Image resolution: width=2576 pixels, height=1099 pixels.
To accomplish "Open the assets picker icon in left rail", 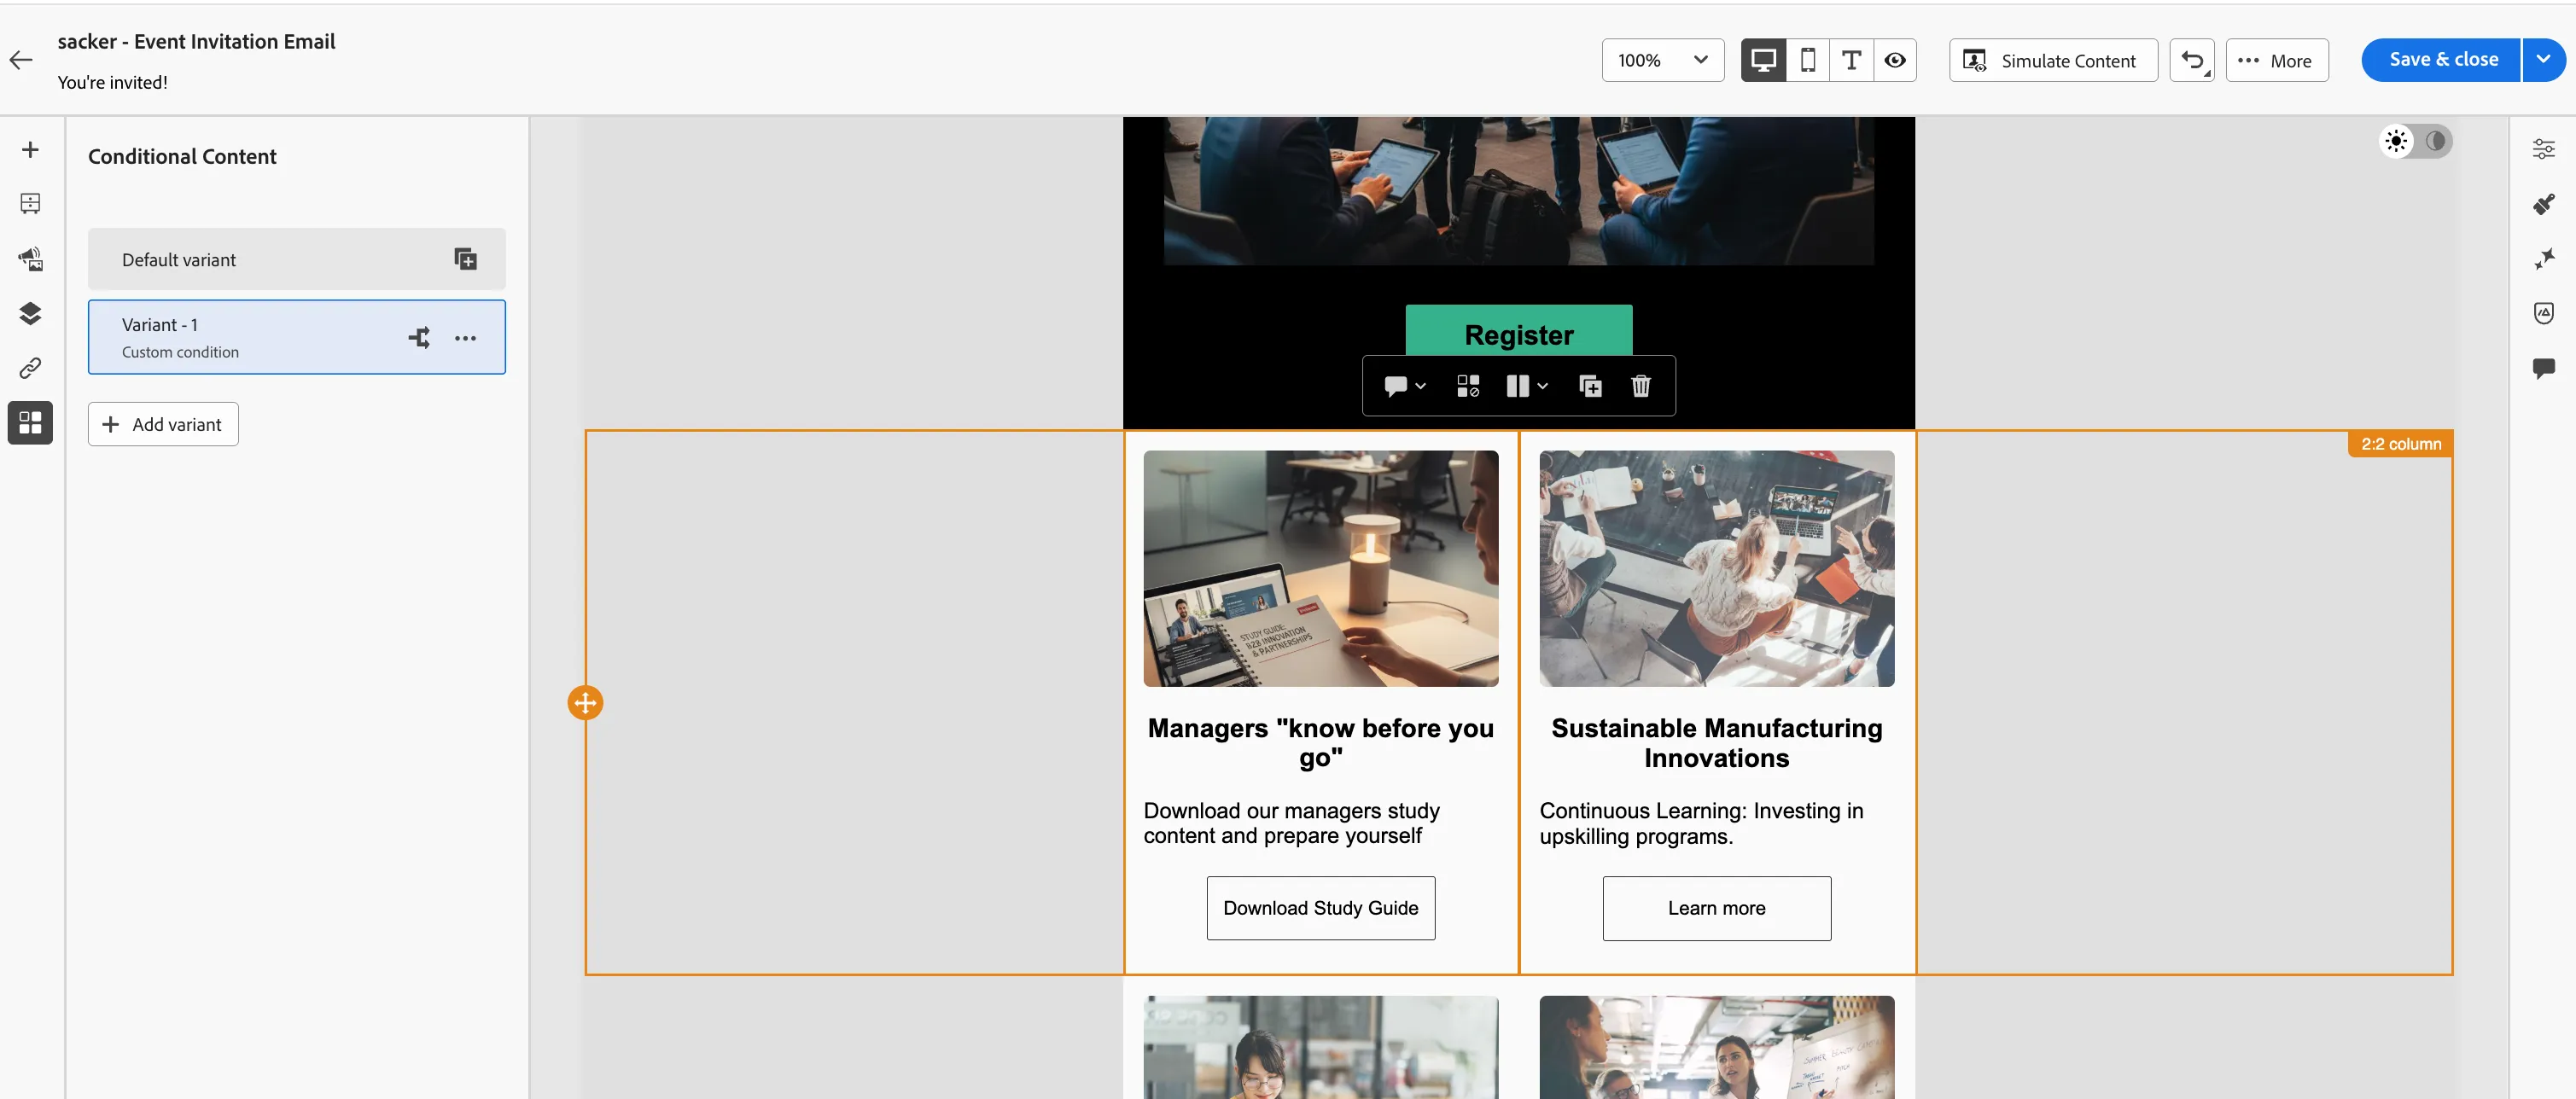I will pos(30,259).
